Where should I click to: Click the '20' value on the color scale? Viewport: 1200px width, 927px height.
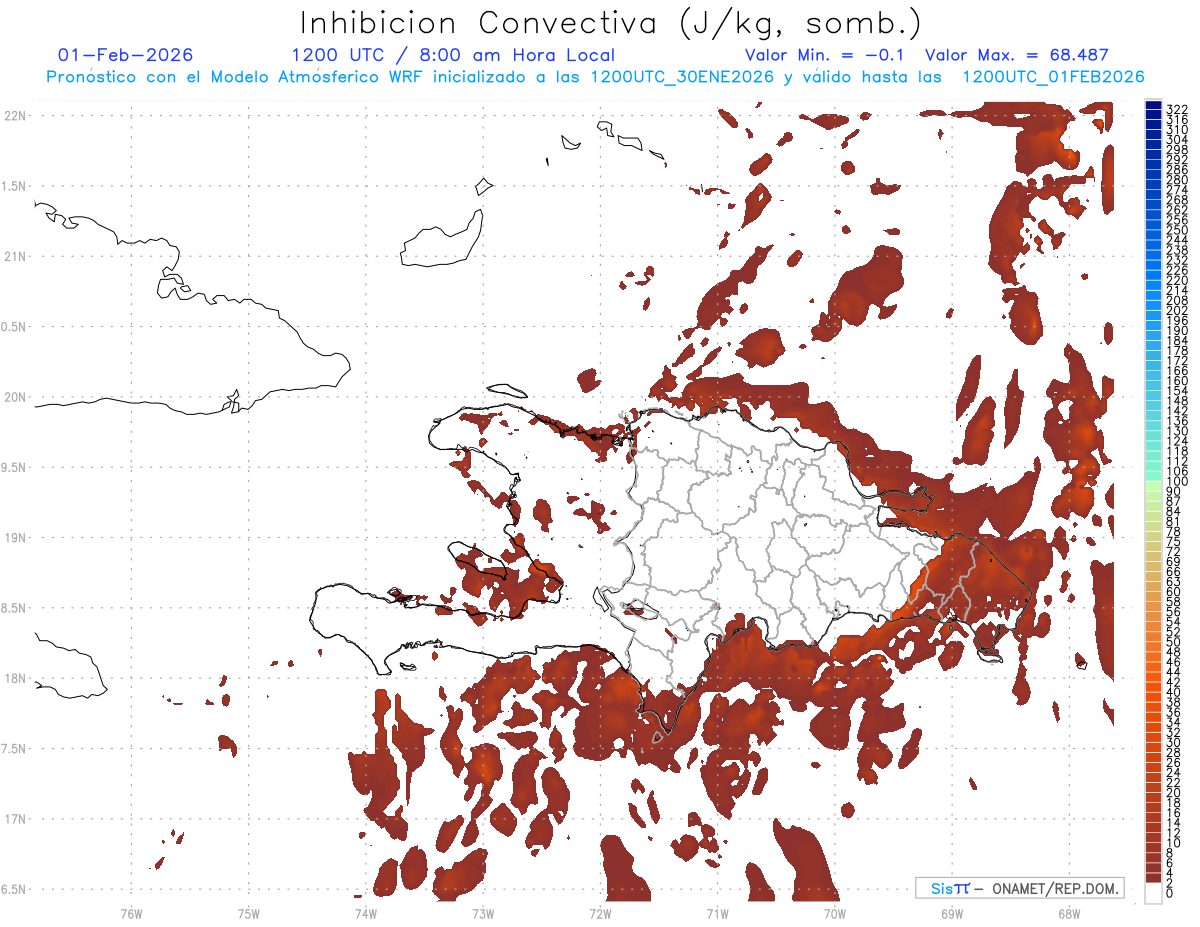(1173, 792)
